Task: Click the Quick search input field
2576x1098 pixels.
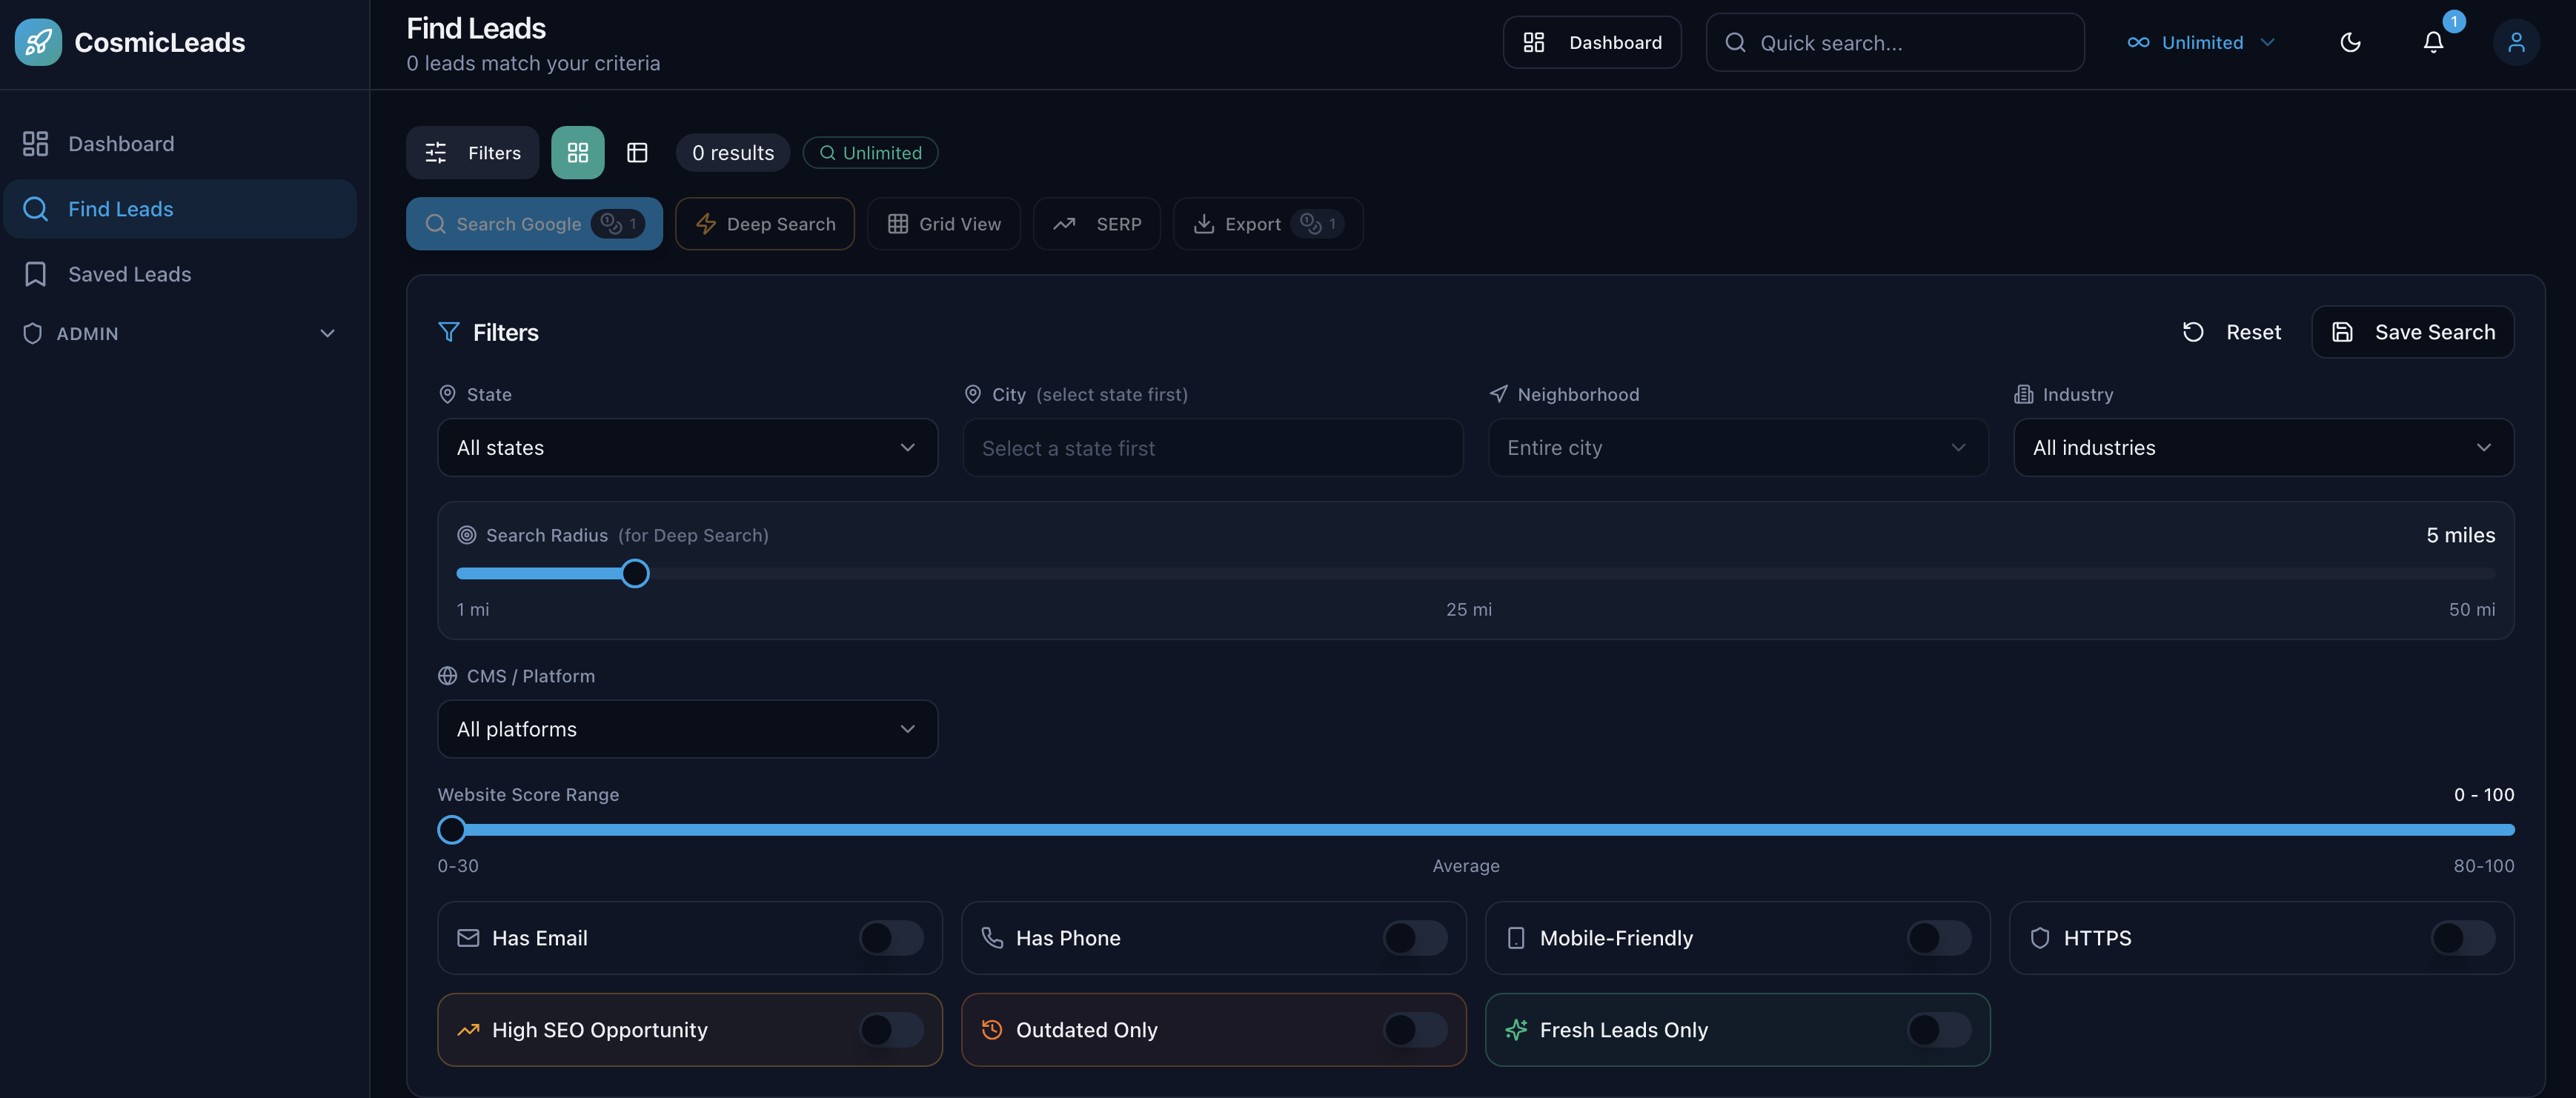Action: [x=1895, y=42]
